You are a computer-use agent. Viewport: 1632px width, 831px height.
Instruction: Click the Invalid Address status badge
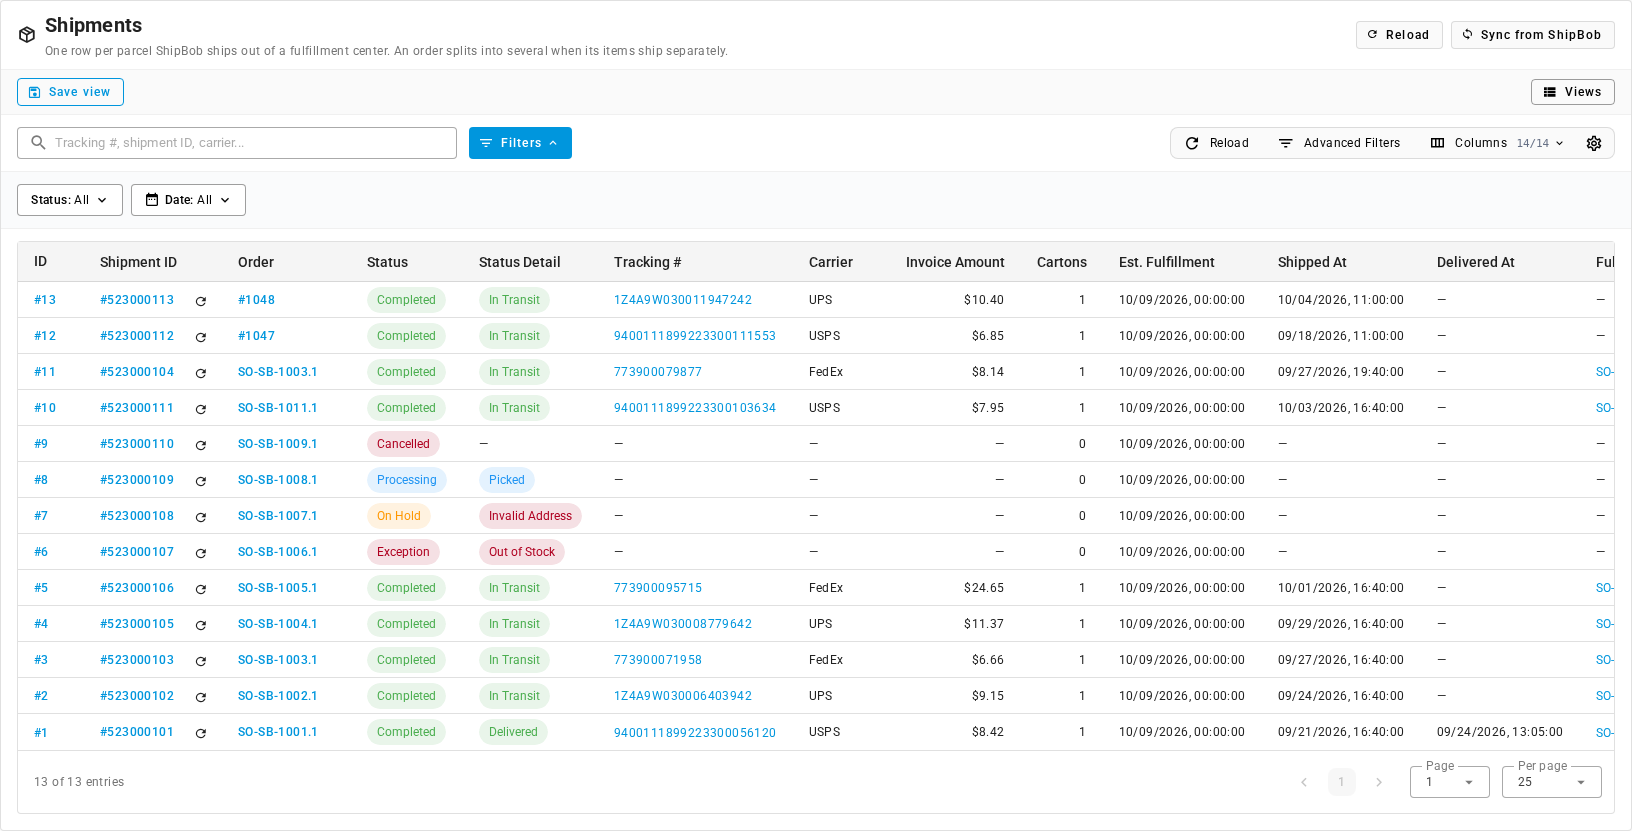530,516
